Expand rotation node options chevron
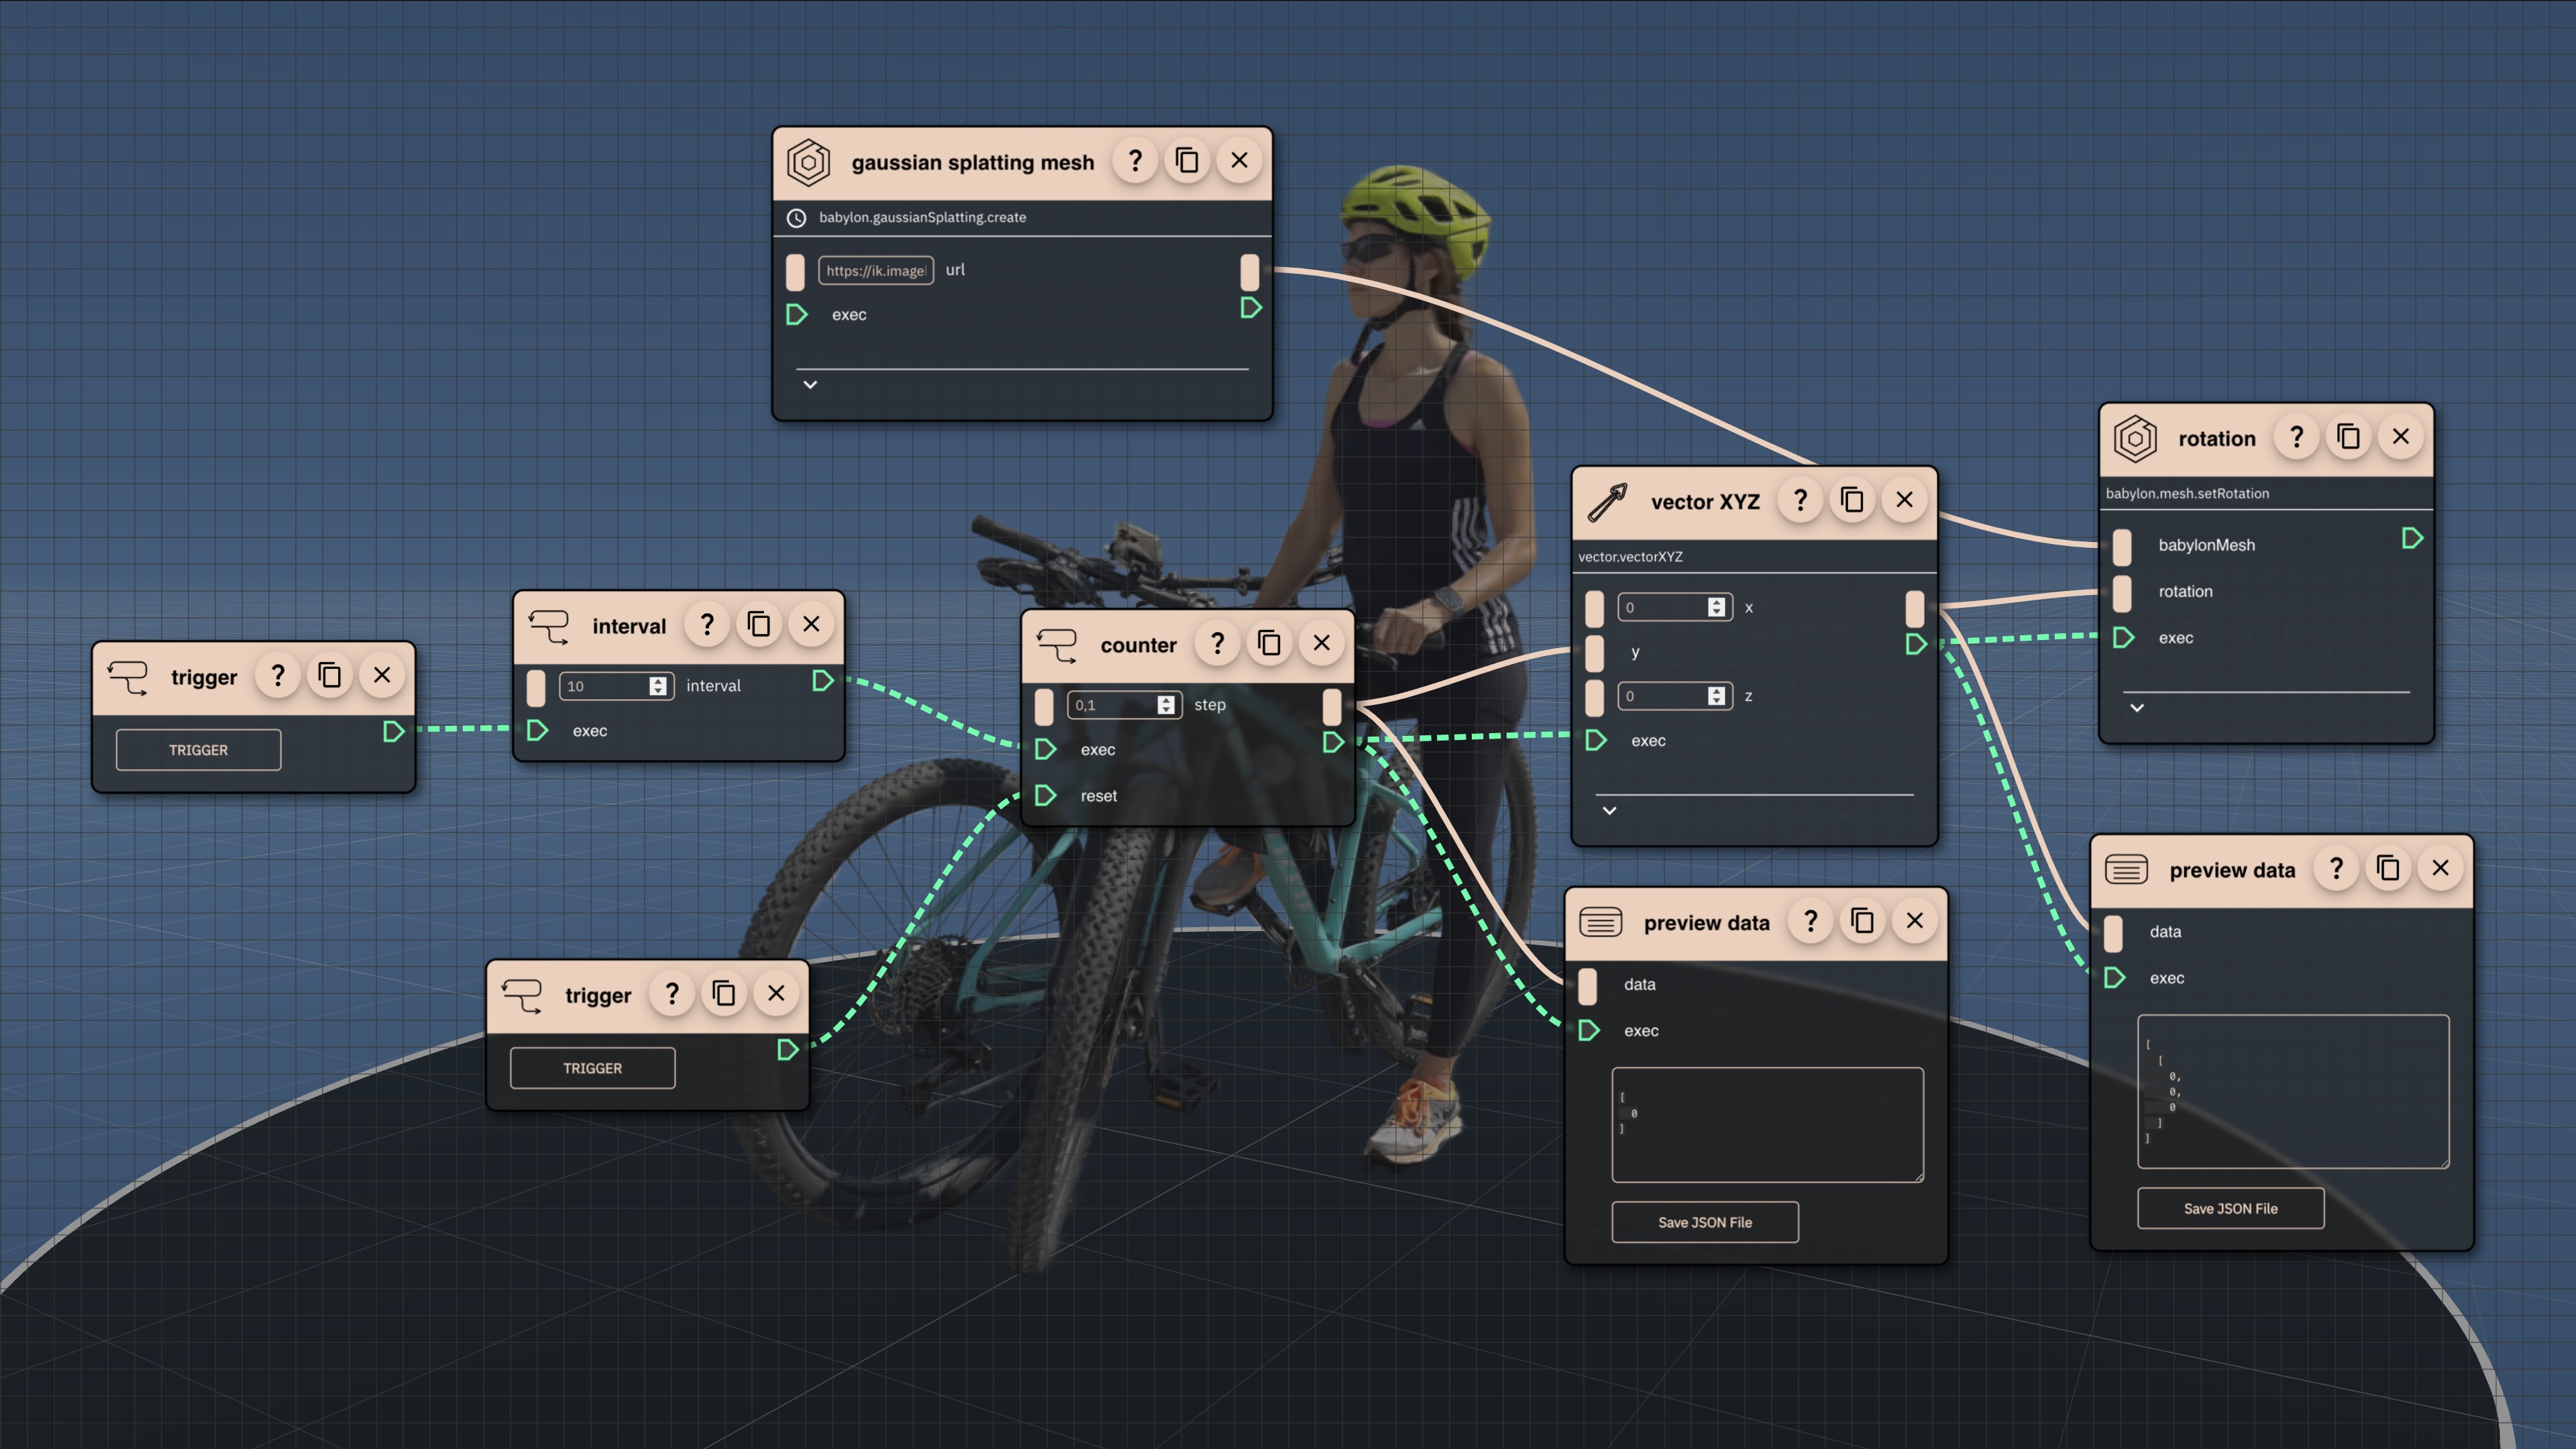Image resolution: width=2576 pixels, height=1449 pixels. point(2137,708)
